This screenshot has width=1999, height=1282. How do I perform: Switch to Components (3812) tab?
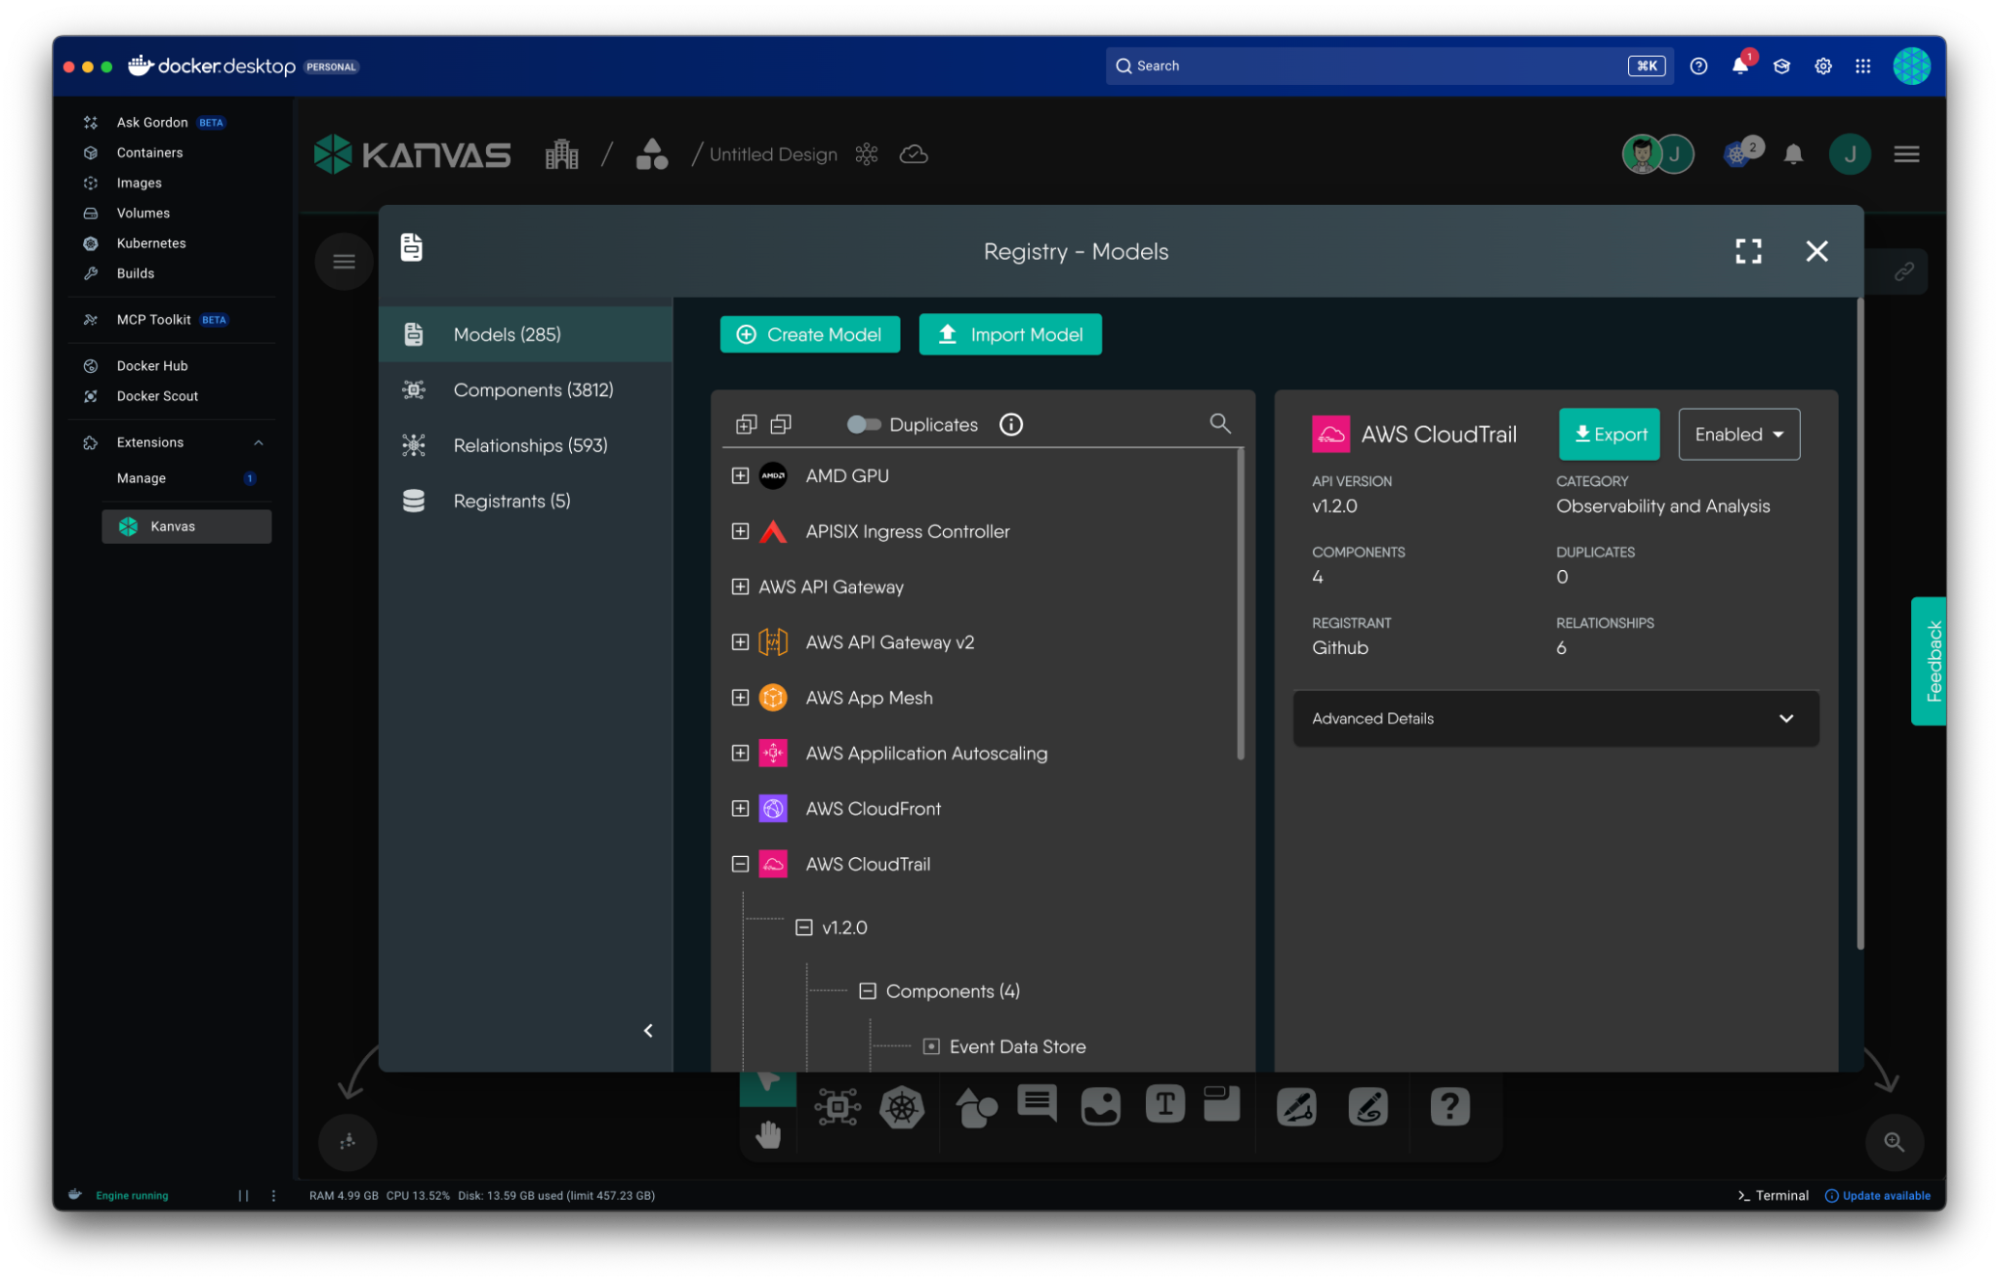click(x=532, y=390)
